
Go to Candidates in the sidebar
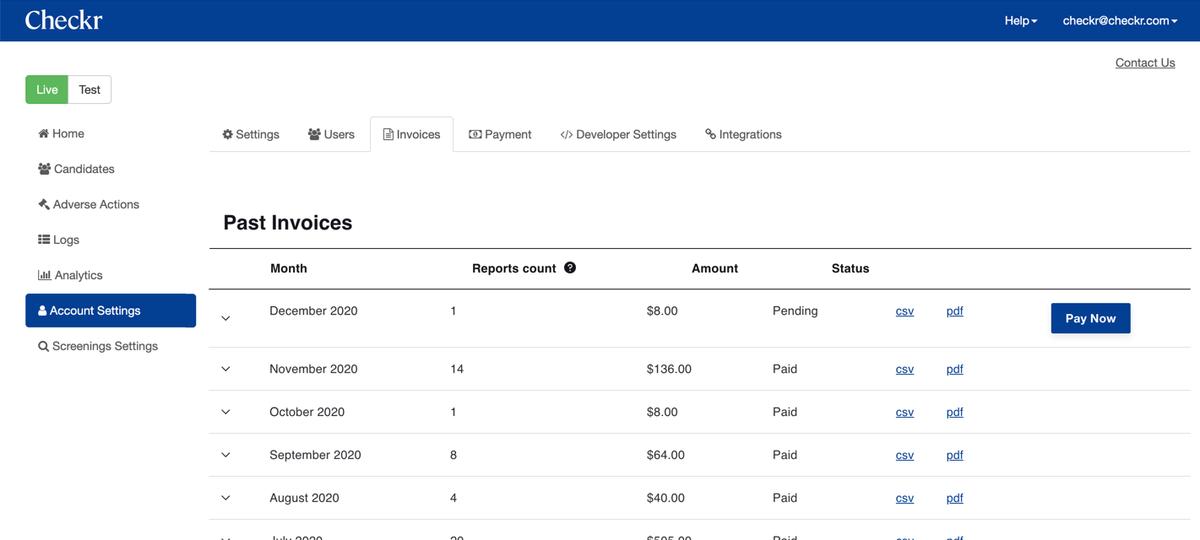coord(76,169)
